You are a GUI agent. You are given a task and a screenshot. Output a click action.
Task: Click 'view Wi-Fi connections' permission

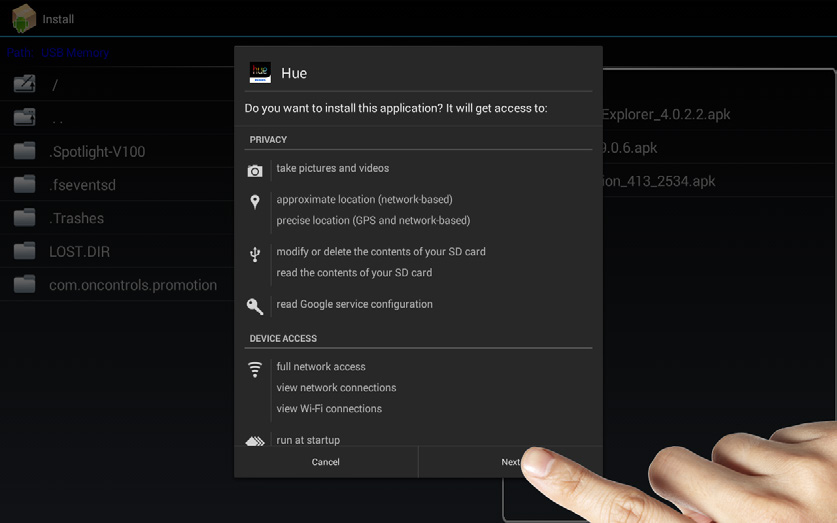(x=329, y=409)
